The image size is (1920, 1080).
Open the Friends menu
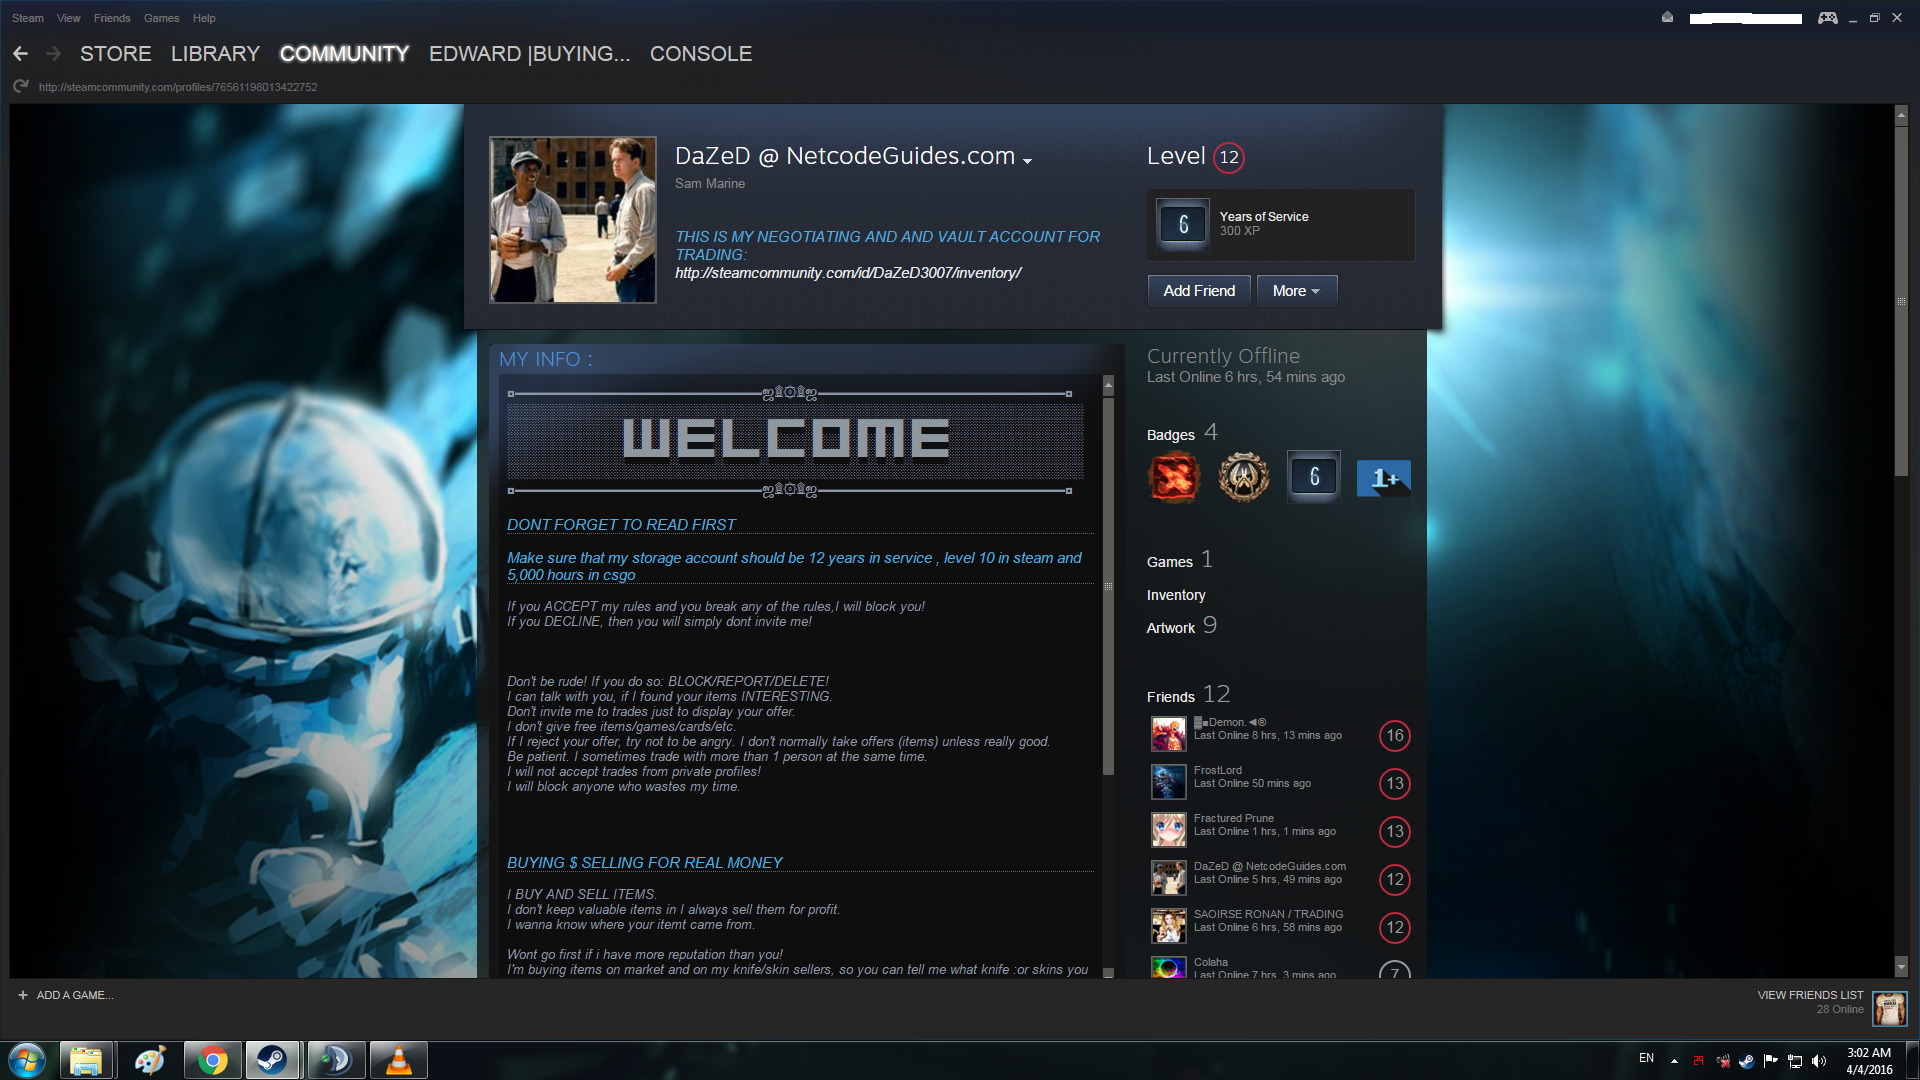click(112, 18)
